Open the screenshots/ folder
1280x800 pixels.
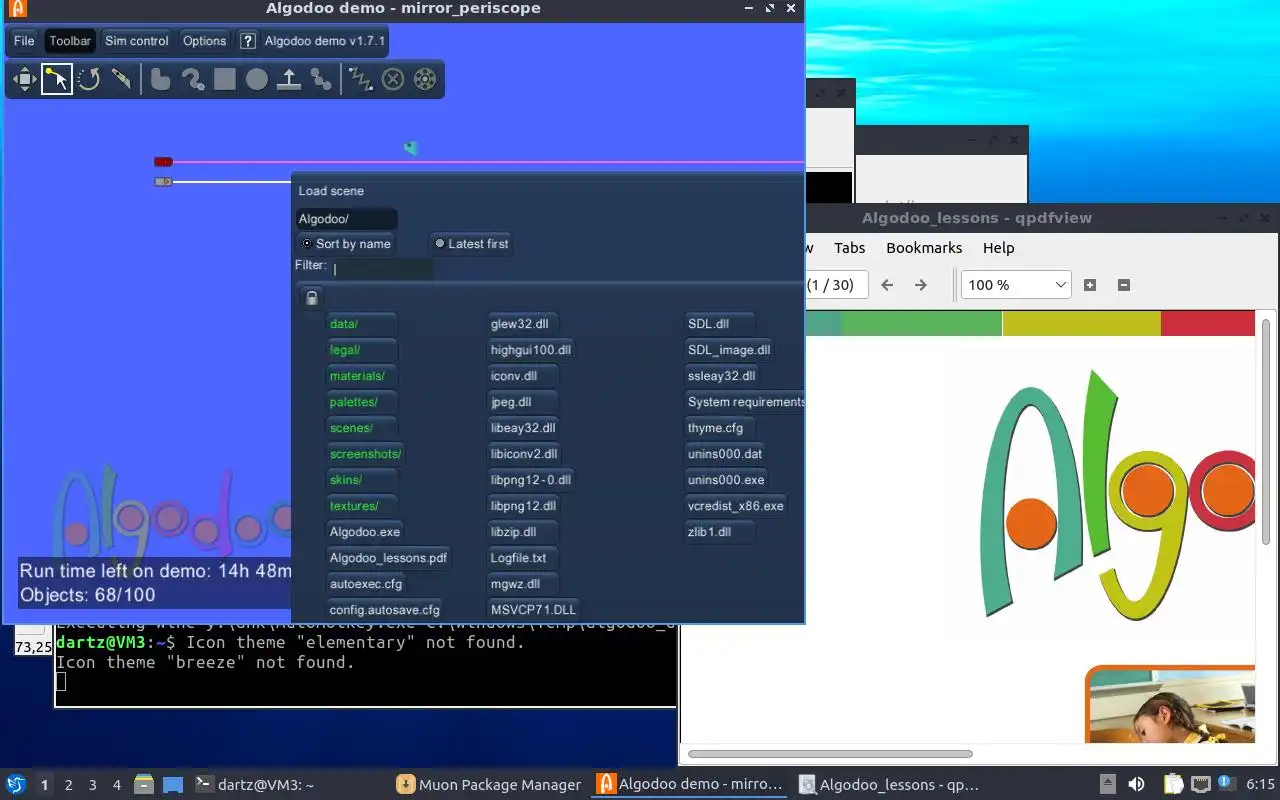click(366, 454)
